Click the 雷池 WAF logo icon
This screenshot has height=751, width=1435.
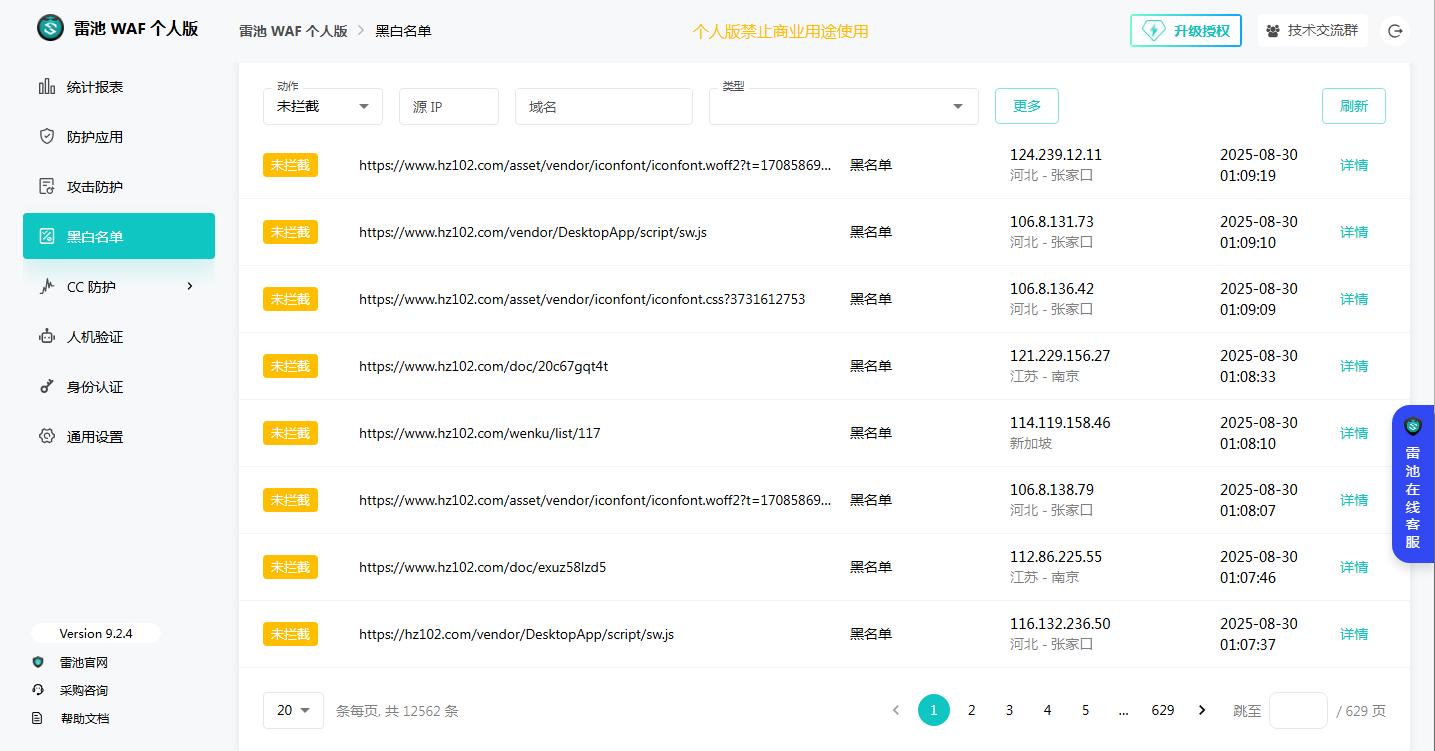click(x=50, y=28)
